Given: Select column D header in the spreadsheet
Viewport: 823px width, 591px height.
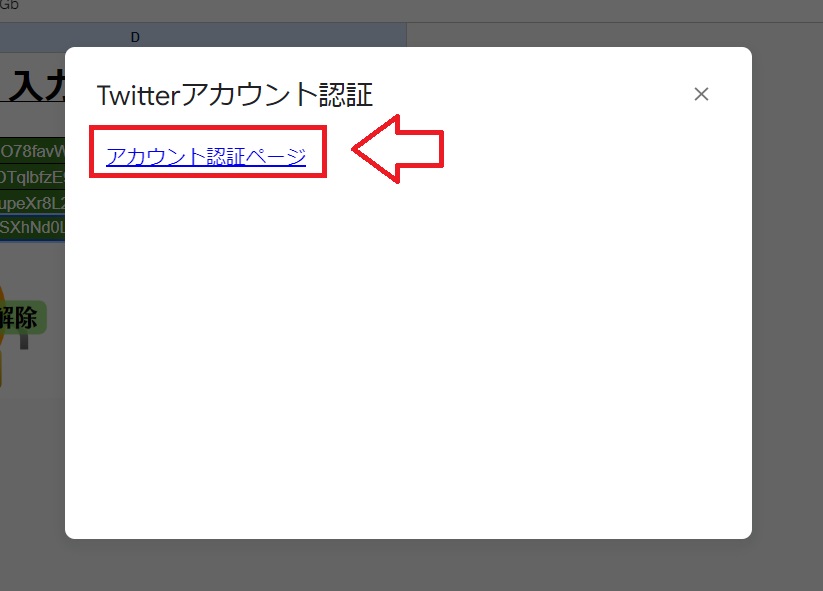Looking at the screenshot, I should click(x=203, y=37).
